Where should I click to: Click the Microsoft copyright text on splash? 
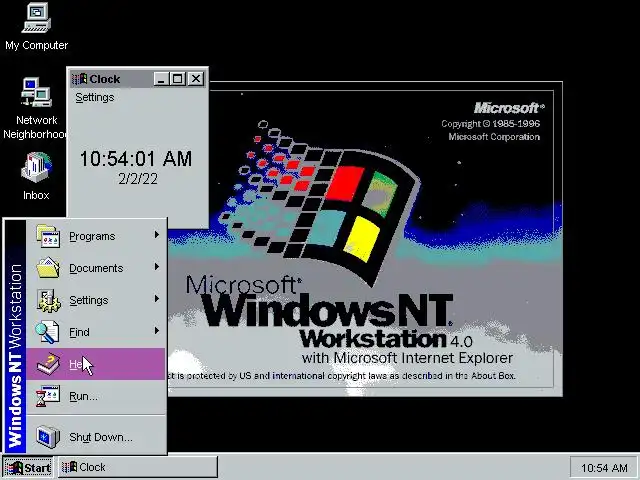(x=491, y=130)
